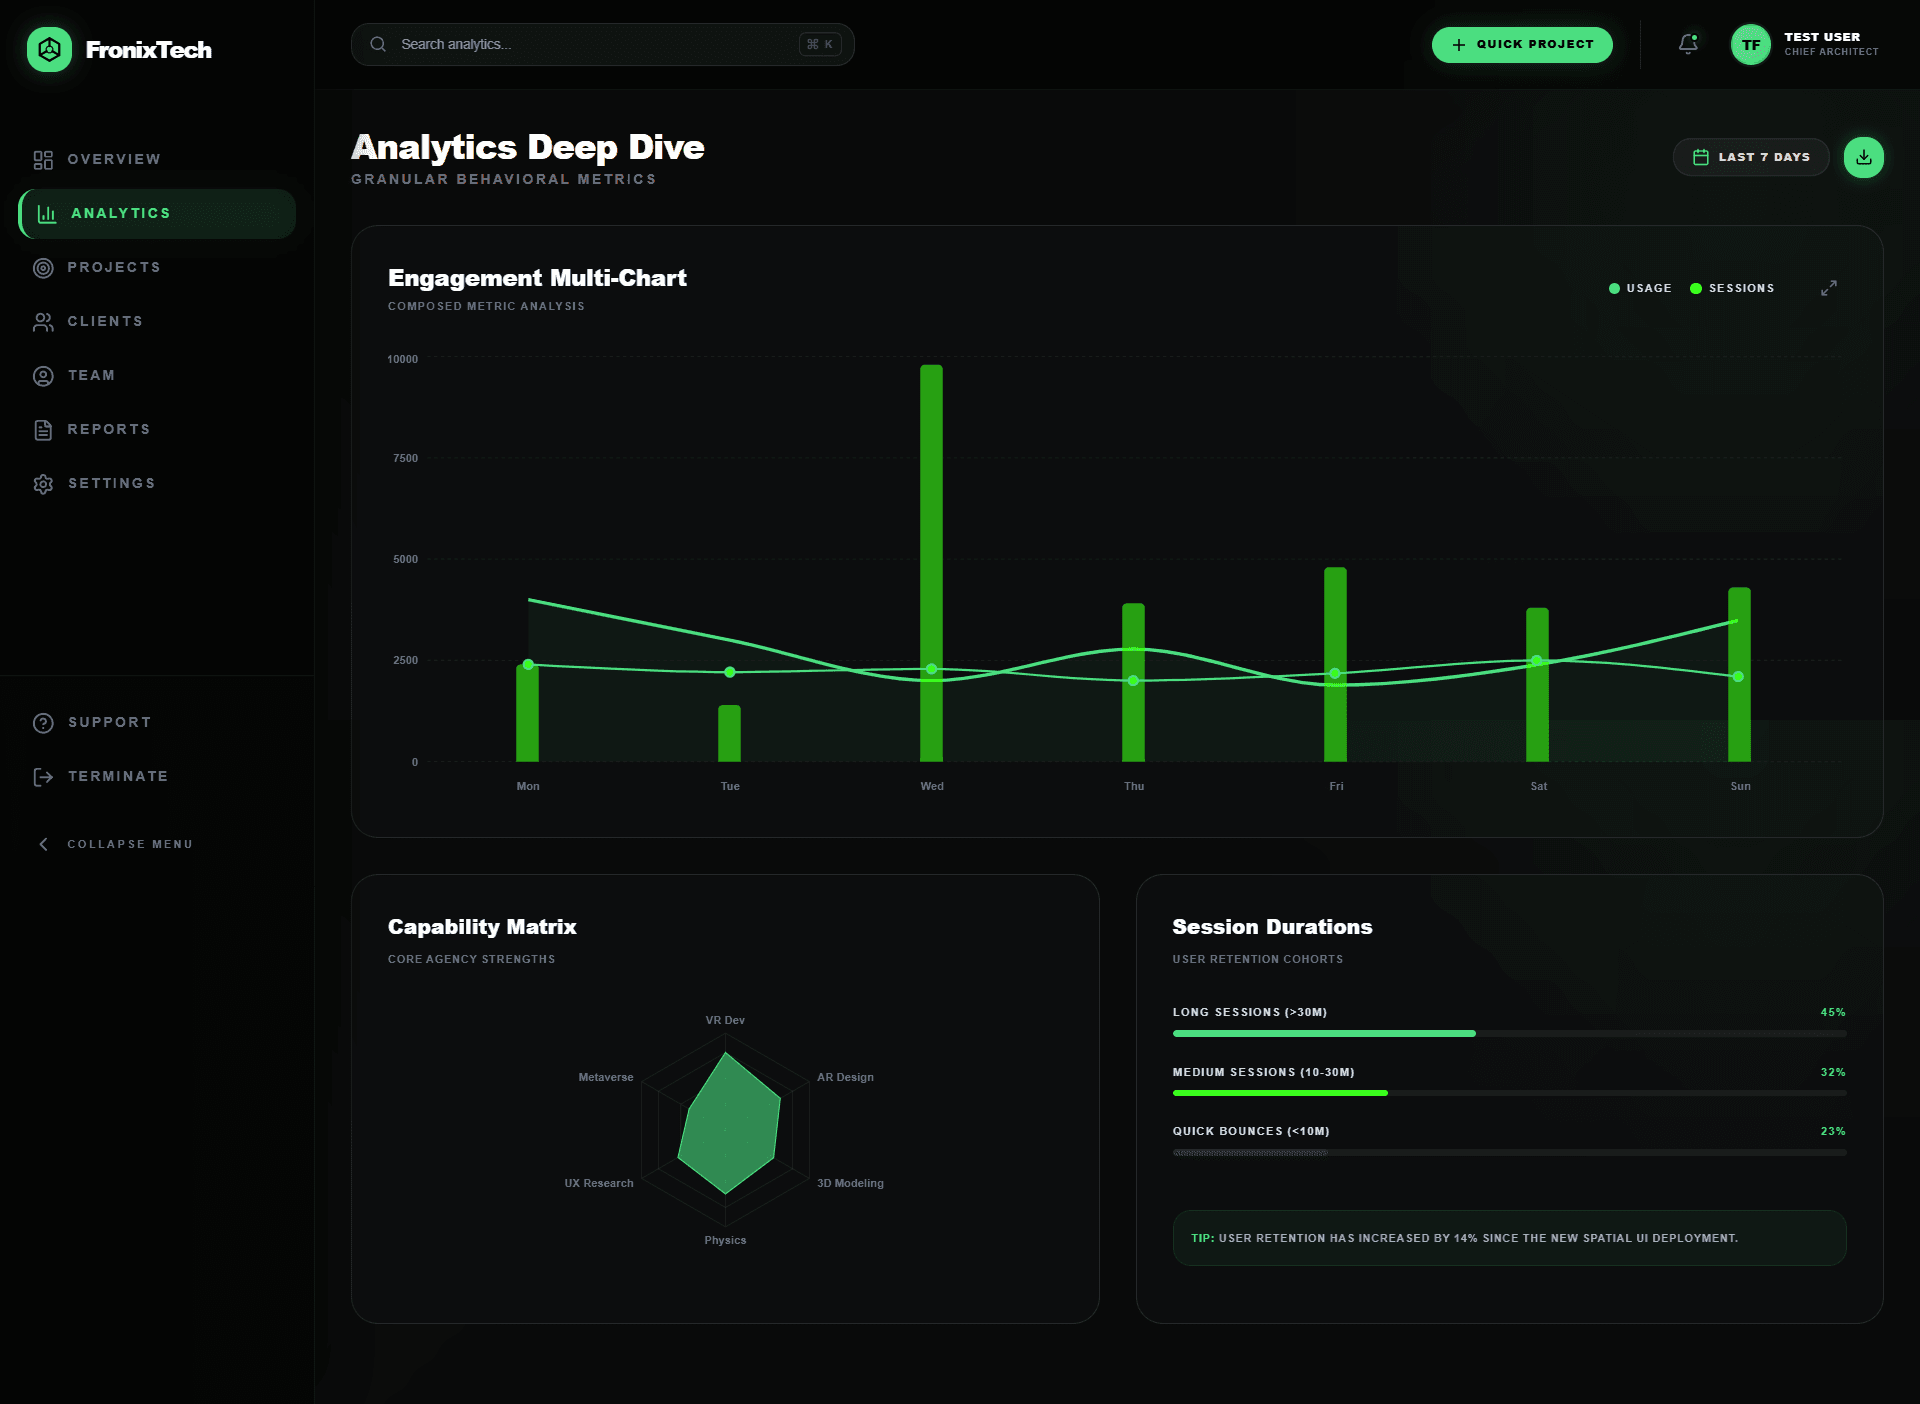Expand the Engagement Multi-Chart to fullscreen

coord(1828,288)
